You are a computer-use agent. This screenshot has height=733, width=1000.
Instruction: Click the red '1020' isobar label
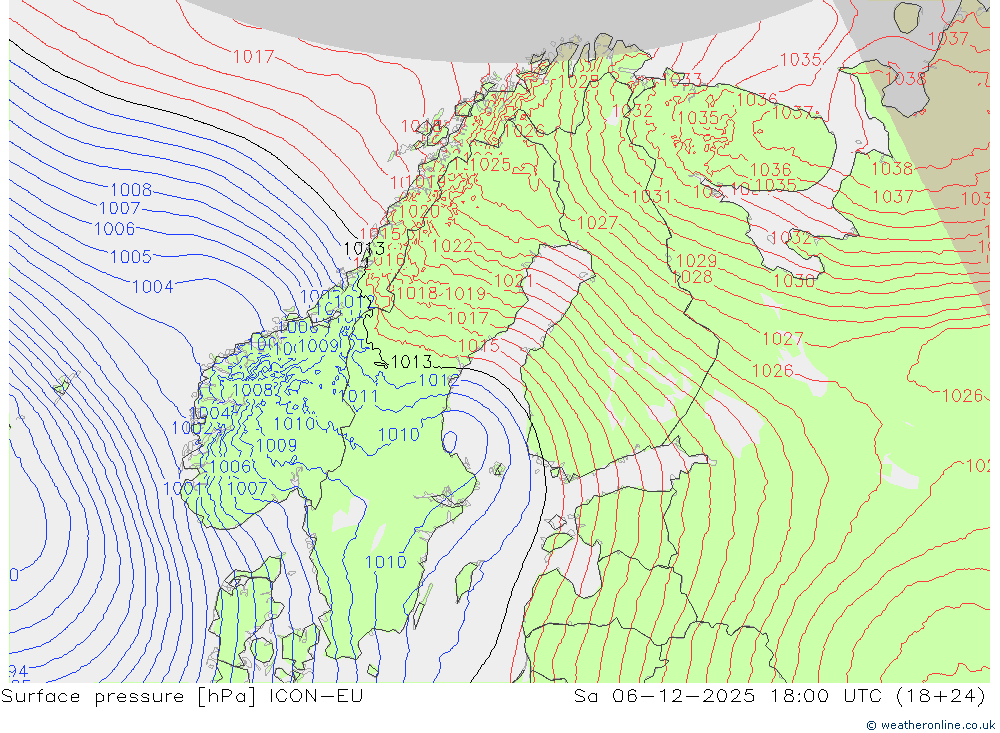[420, 212]
